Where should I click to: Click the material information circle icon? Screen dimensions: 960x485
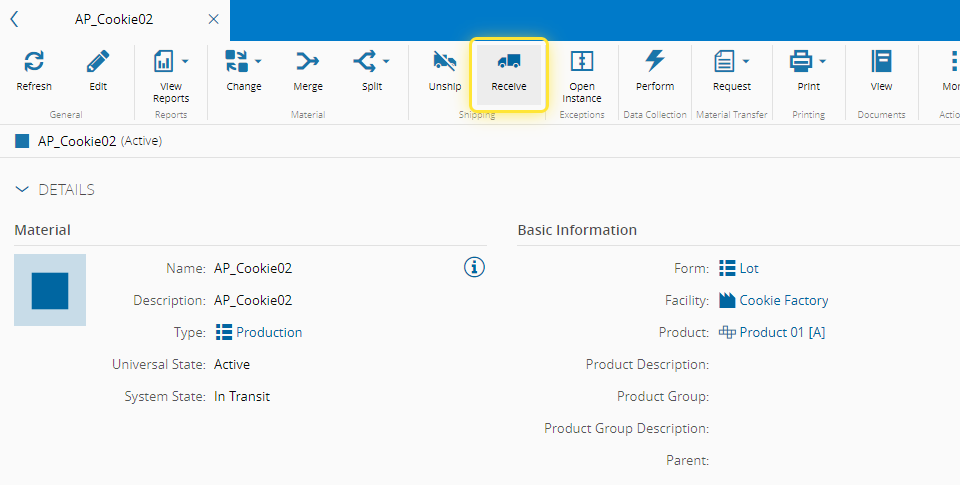pyautogui.click(x=474, y=267)
